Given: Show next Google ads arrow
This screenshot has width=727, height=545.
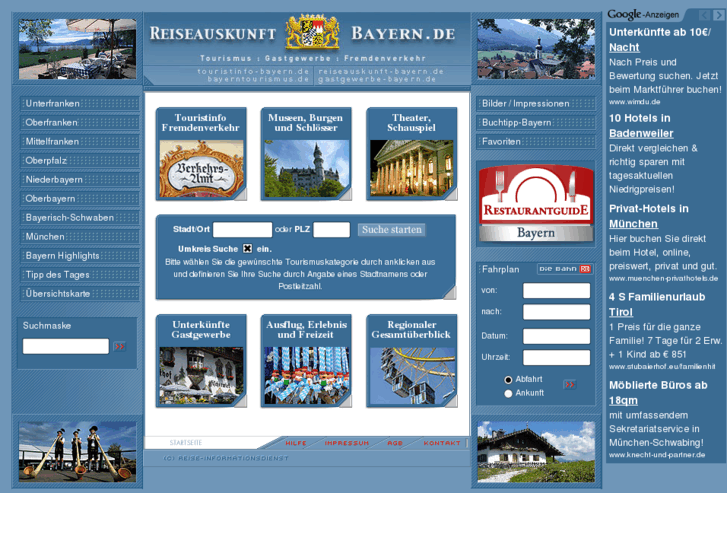Looking at the screenshot, I should click(x=718, y=15).
